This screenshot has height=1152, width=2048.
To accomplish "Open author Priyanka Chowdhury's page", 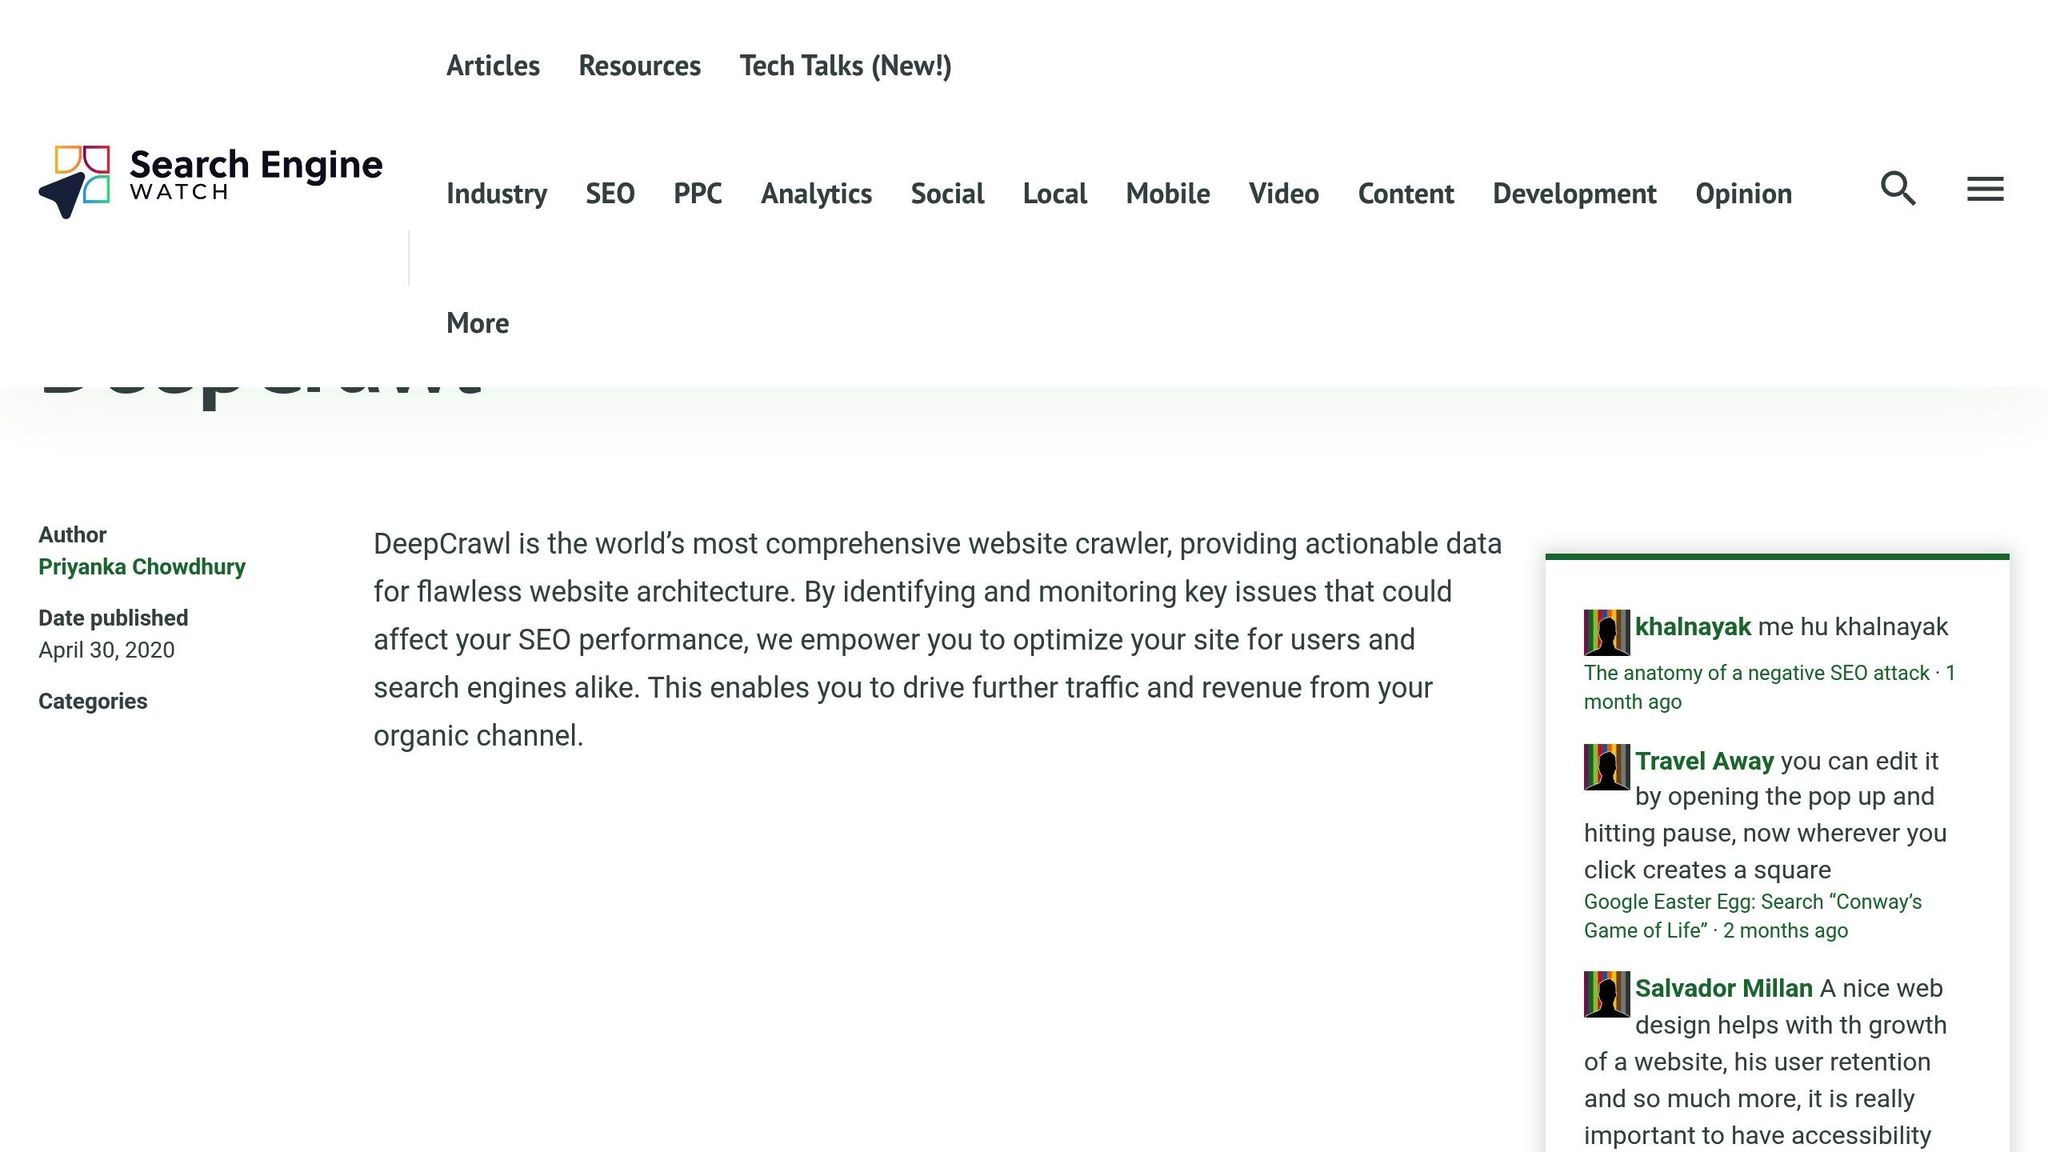I will coord(142,567).
